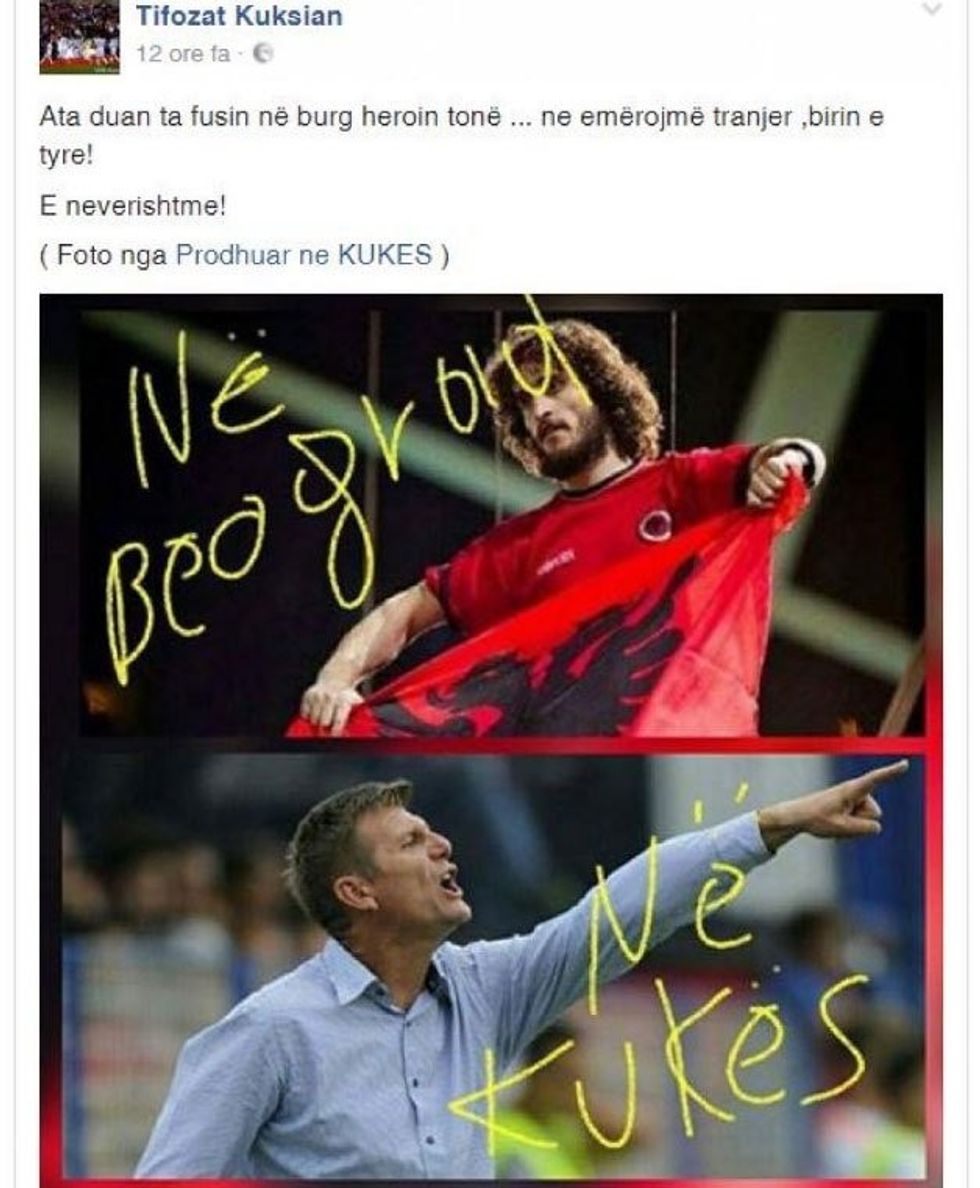Select the 'Ata duan ta fusin' text line
Screen dimensions: 980x1188
462,118
